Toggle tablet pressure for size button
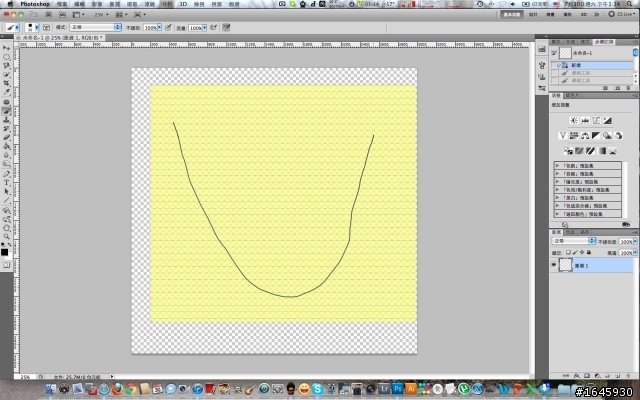Screen dimensions: 640x400 coord(226,27)
